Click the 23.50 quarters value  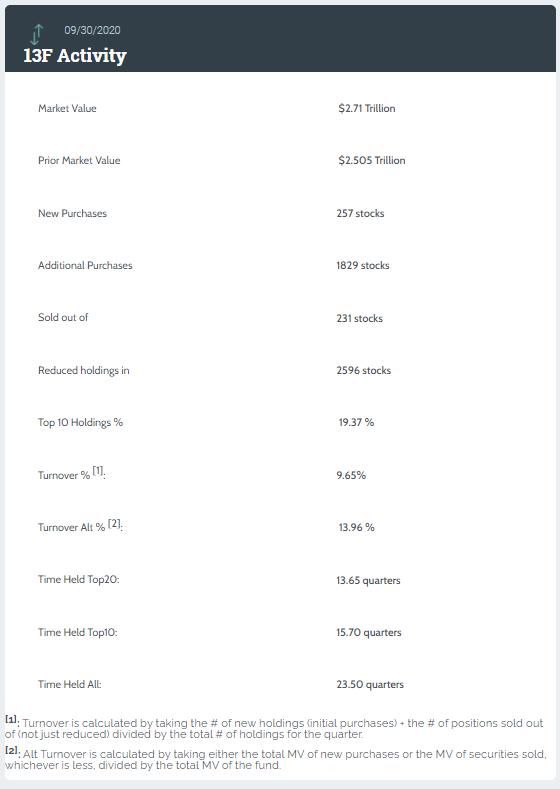click(x=370, y=685)
